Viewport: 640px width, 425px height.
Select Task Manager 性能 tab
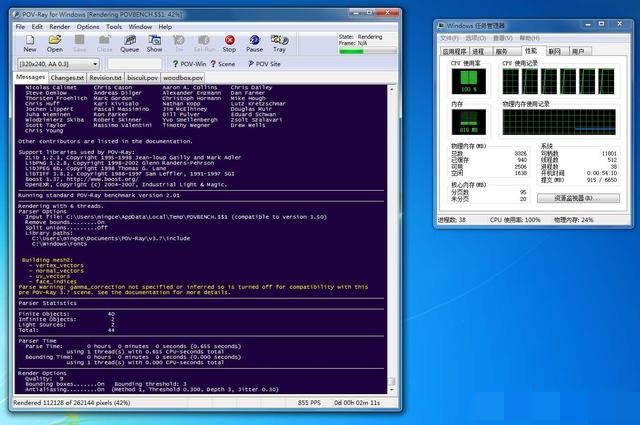531,51
